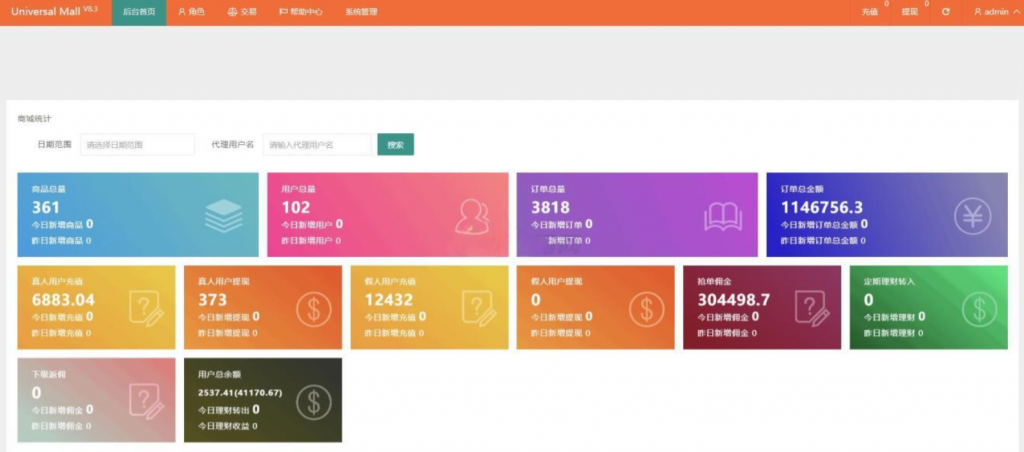Click the 今日新增订单总金额 line
The height and width of the screenshot is (452, 1024).
click(x=824, y=224)
